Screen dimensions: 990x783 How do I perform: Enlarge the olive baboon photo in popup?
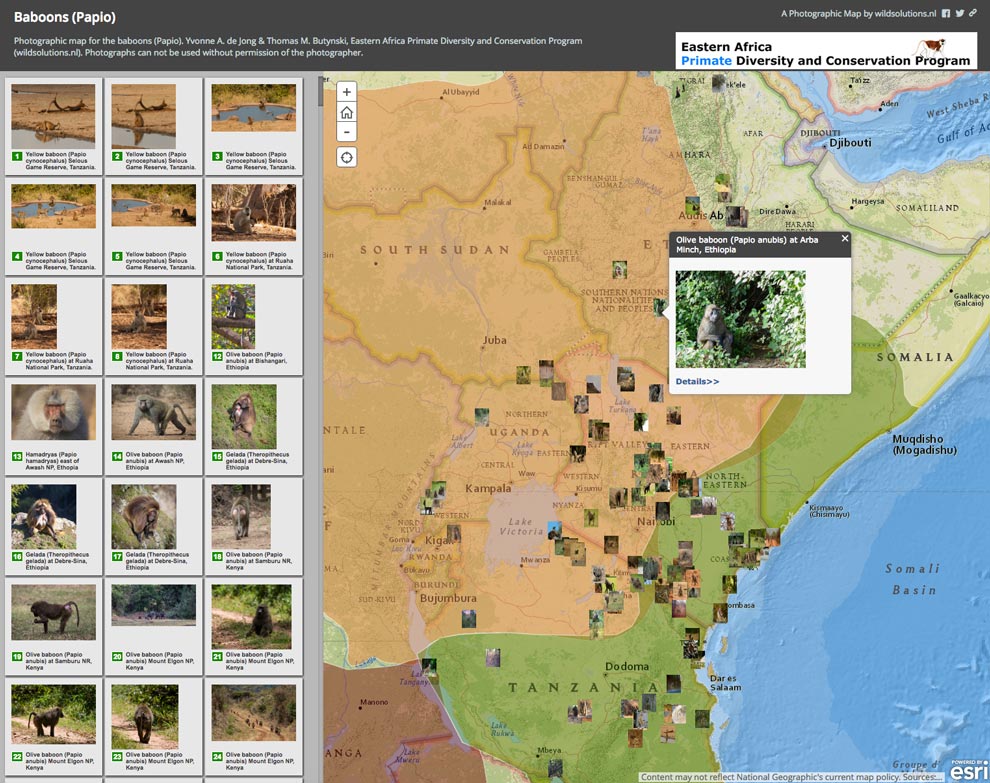point(740,319)
